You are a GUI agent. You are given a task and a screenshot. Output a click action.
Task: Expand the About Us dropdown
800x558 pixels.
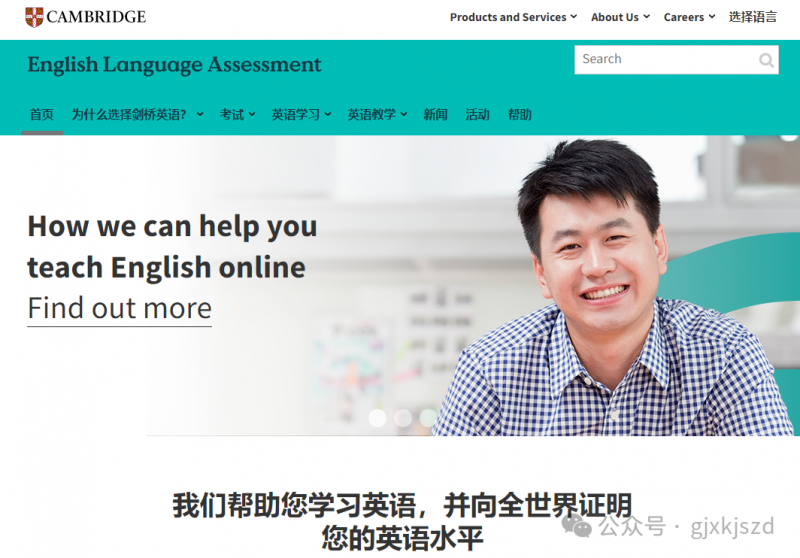pyautogui.click(x=620, y=17)
